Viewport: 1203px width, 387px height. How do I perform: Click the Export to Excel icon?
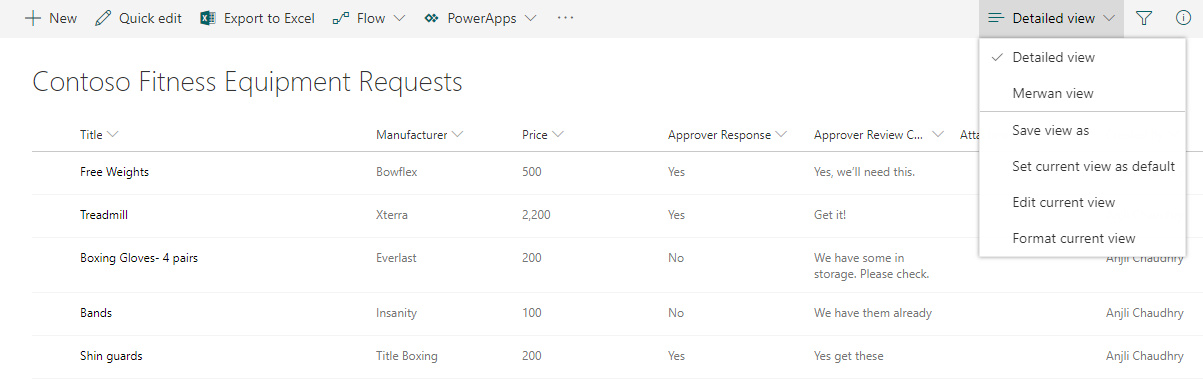[208, 18]
